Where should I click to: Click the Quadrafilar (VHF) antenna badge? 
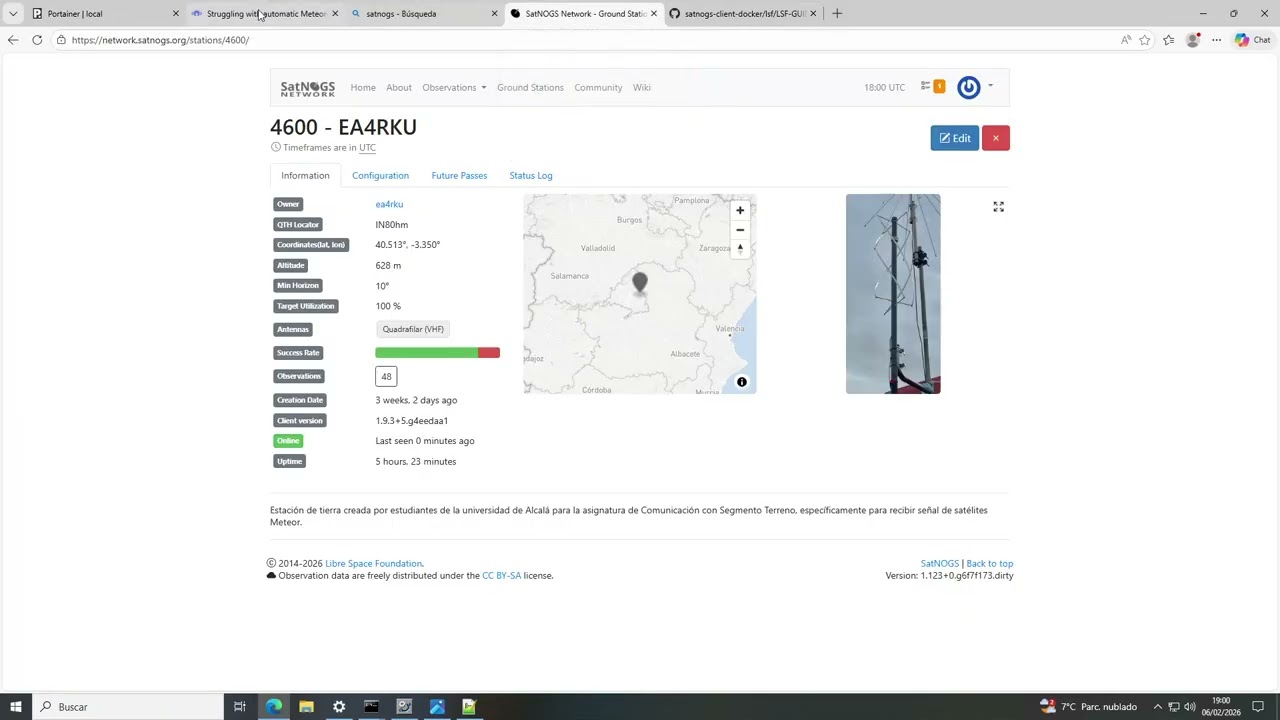pyautogui.click(x=413, y=329)
